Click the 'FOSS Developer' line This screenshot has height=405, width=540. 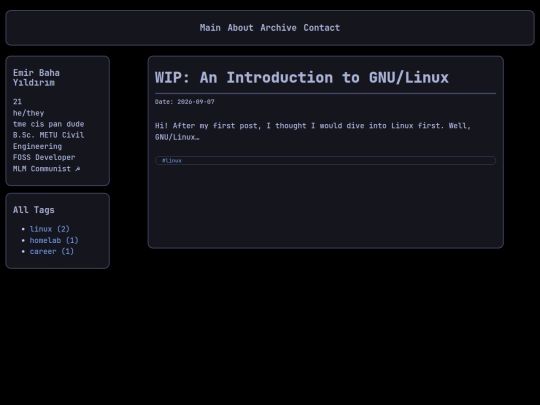tap(44, 157)
